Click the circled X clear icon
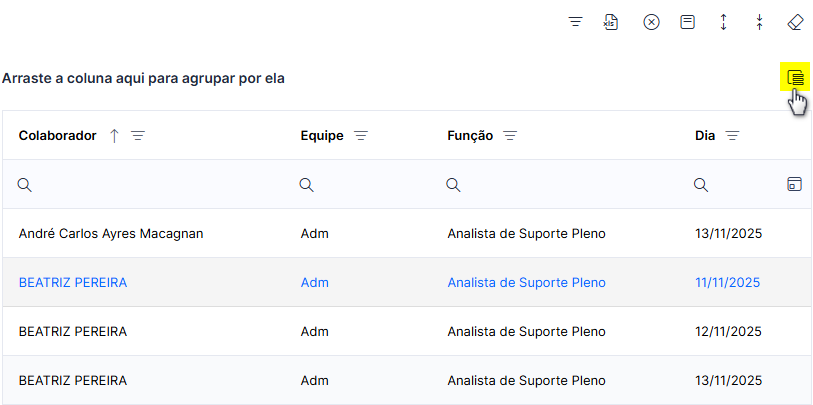This screenshot has height=405, width=813. pos(651,22)
